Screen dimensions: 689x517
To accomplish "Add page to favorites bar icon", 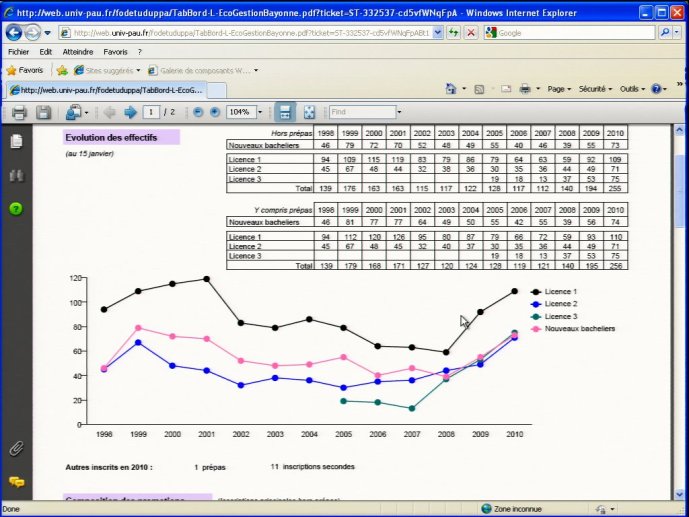I will point(62,70).
